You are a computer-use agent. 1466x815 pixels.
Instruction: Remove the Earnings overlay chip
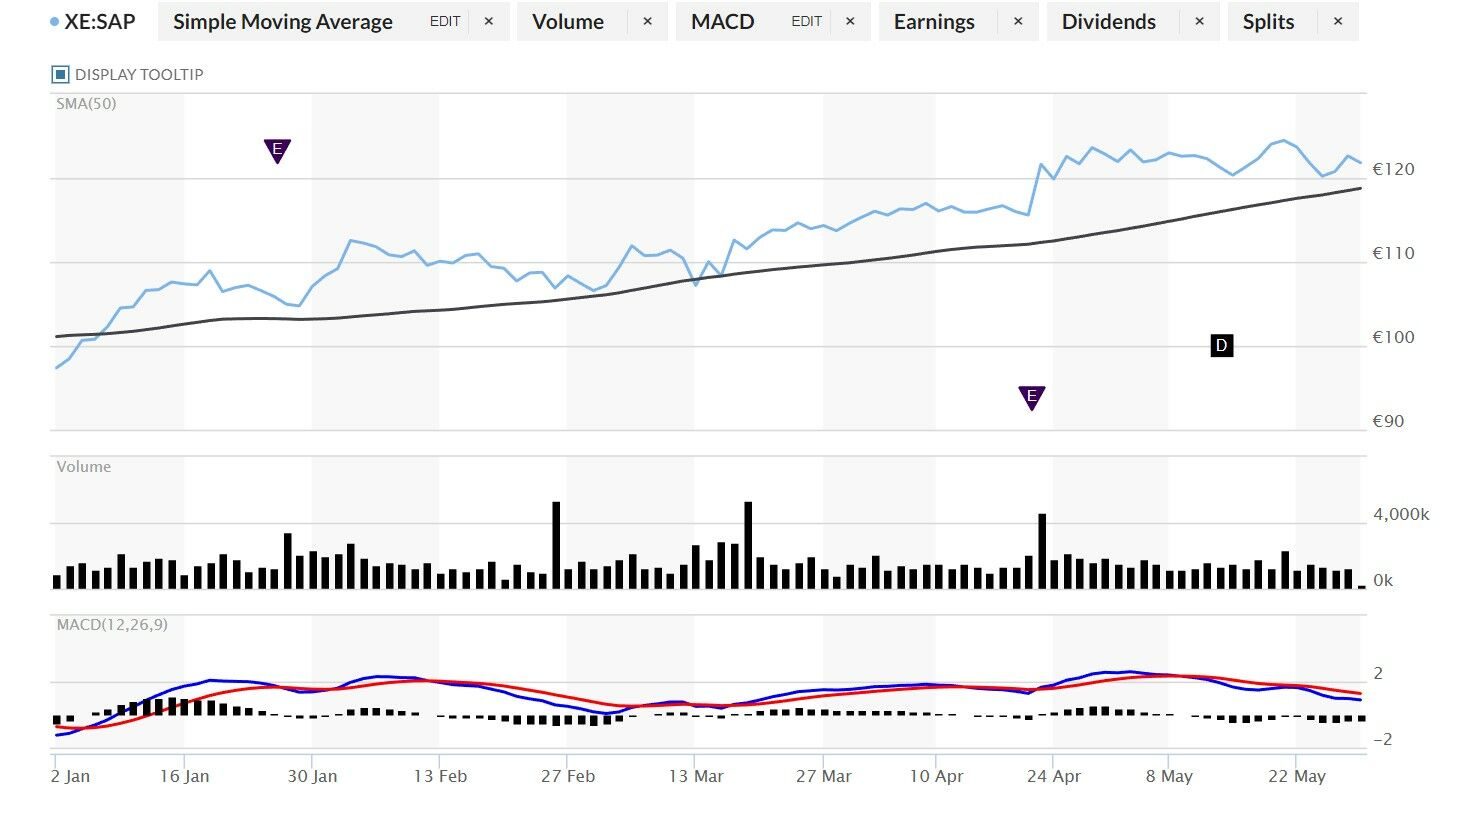pos(1018,21)
